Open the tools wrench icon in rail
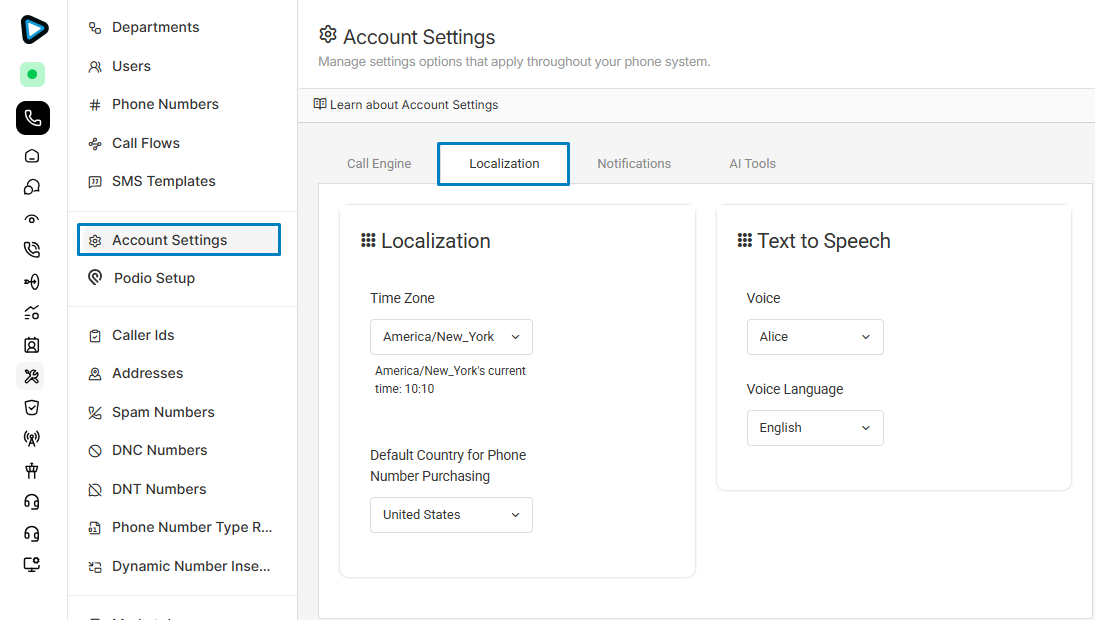Screen dimensions: 1095x620 tap(32, 376)
